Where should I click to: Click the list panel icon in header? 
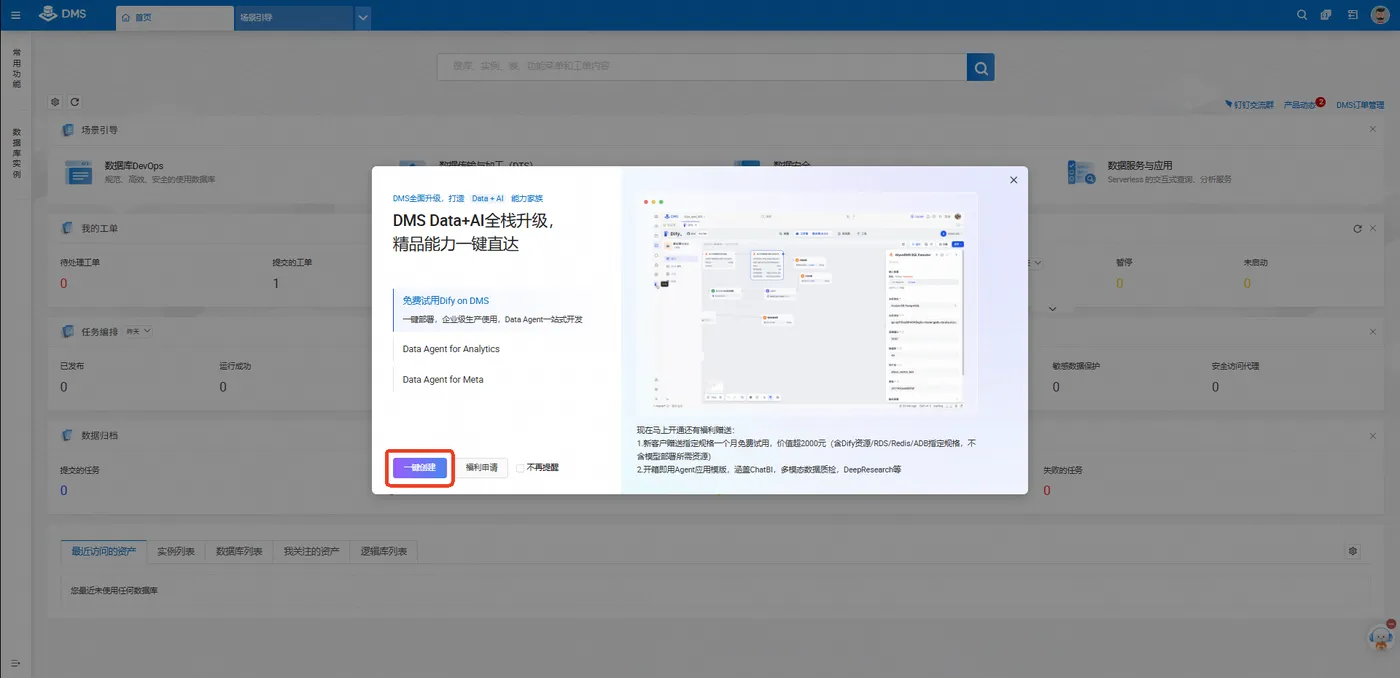click(1353, 15)
